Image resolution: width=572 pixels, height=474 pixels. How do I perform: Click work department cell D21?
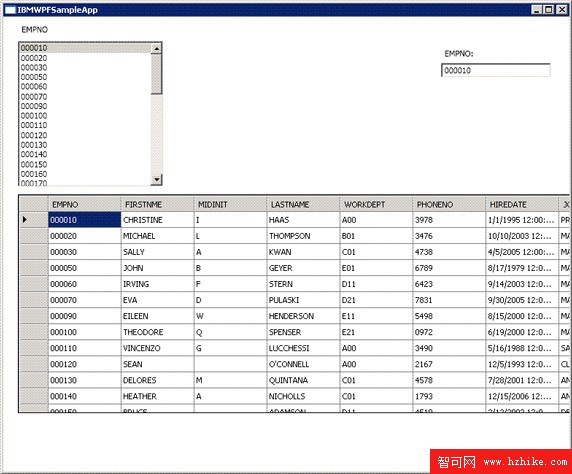(x=376, y=300)
